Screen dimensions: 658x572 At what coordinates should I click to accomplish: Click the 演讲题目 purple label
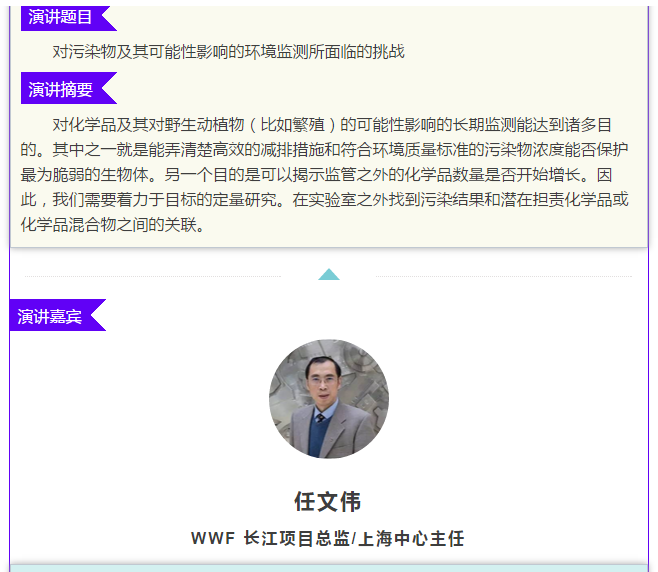pos(60,17)
